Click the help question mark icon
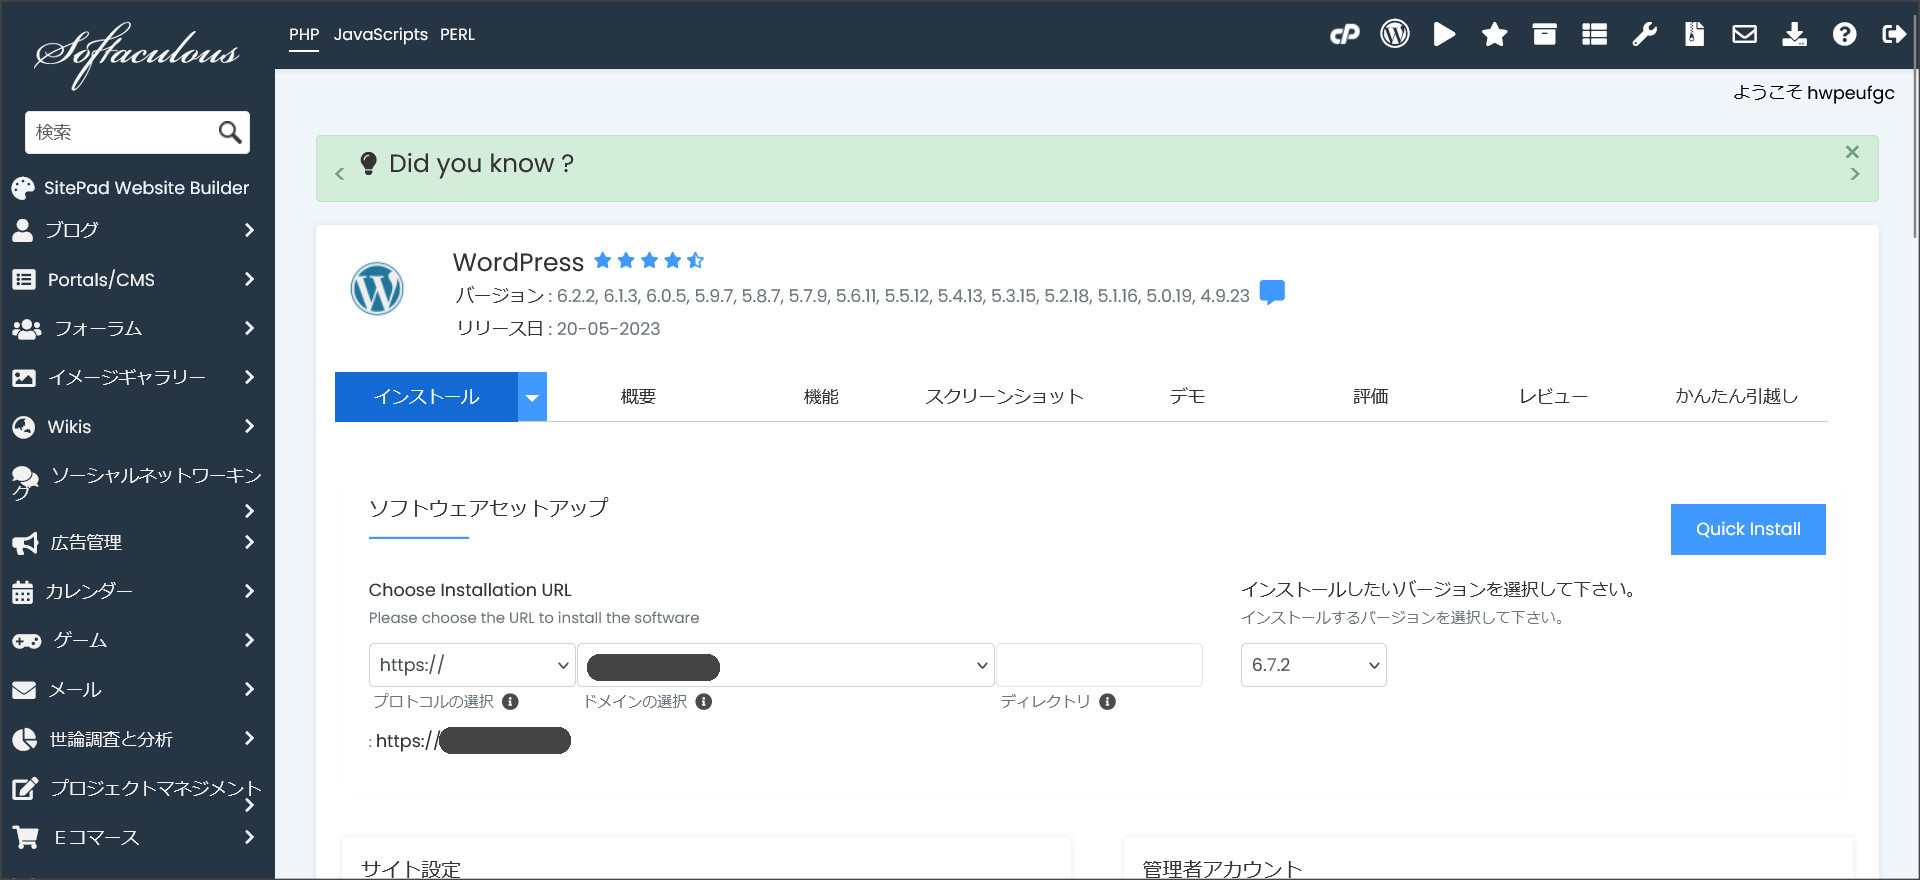Image resolution: width=1920 pixels, height=880 pixels. click(1844, 35)
